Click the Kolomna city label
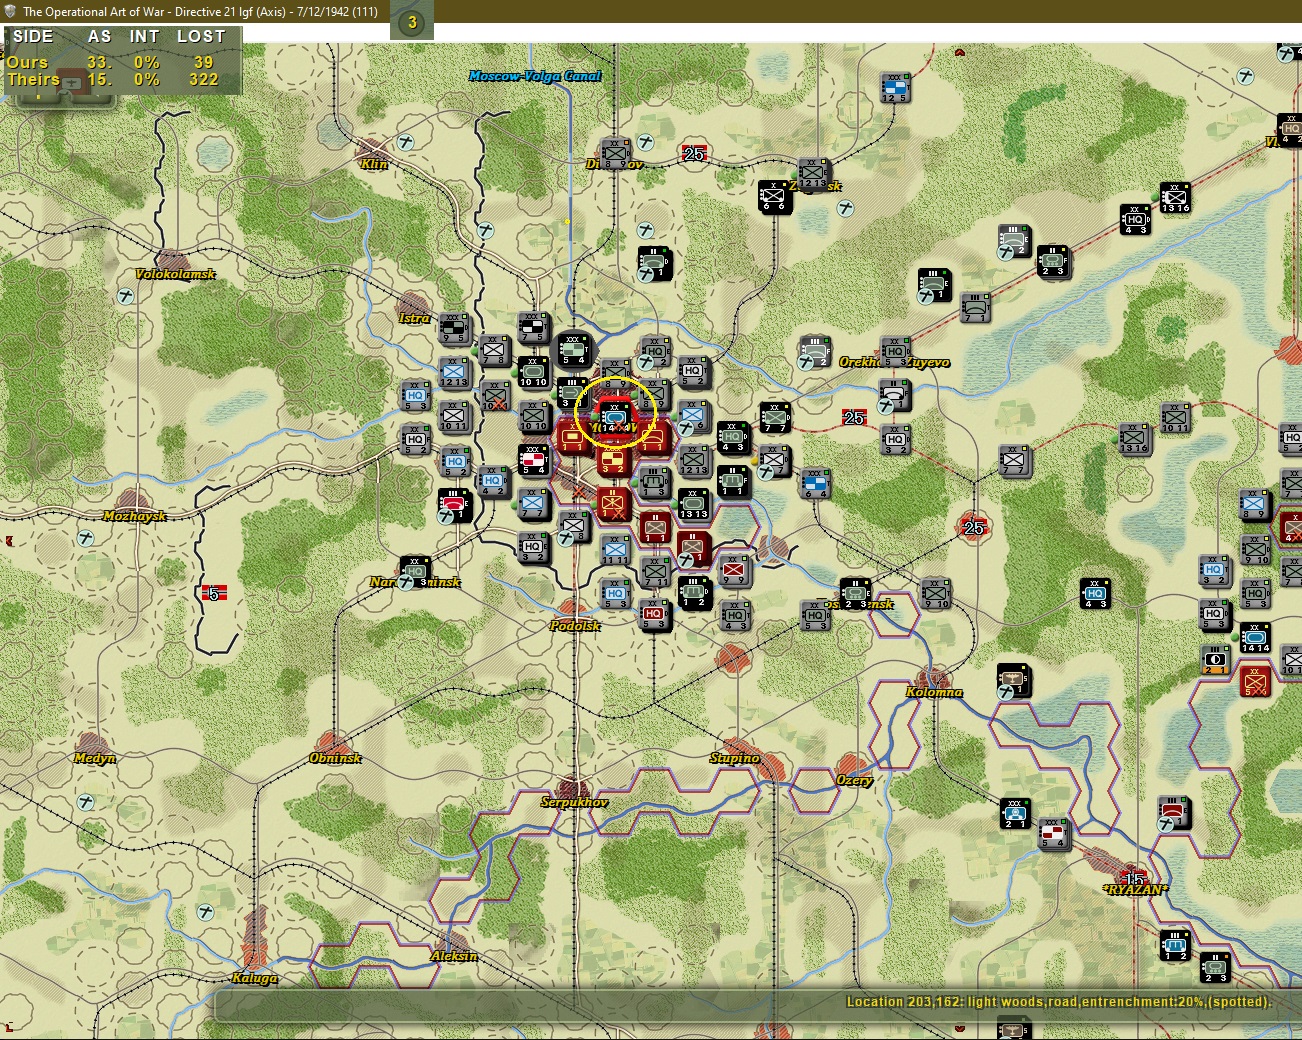Viewport: 1302px width, 1040px height. point(934,692)
